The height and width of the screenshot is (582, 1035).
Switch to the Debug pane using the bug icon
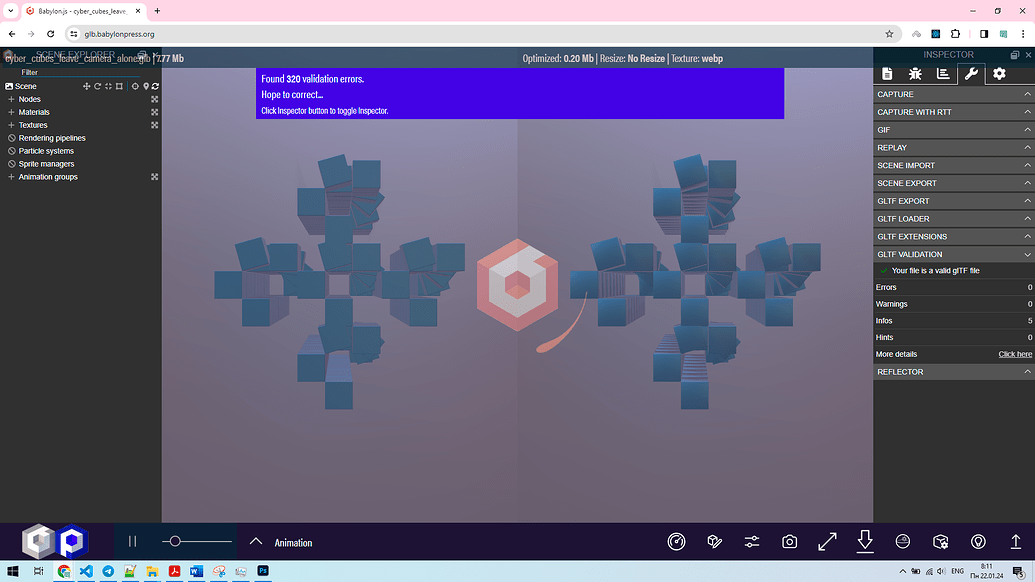pyautogui.click(x=914, y=72)
